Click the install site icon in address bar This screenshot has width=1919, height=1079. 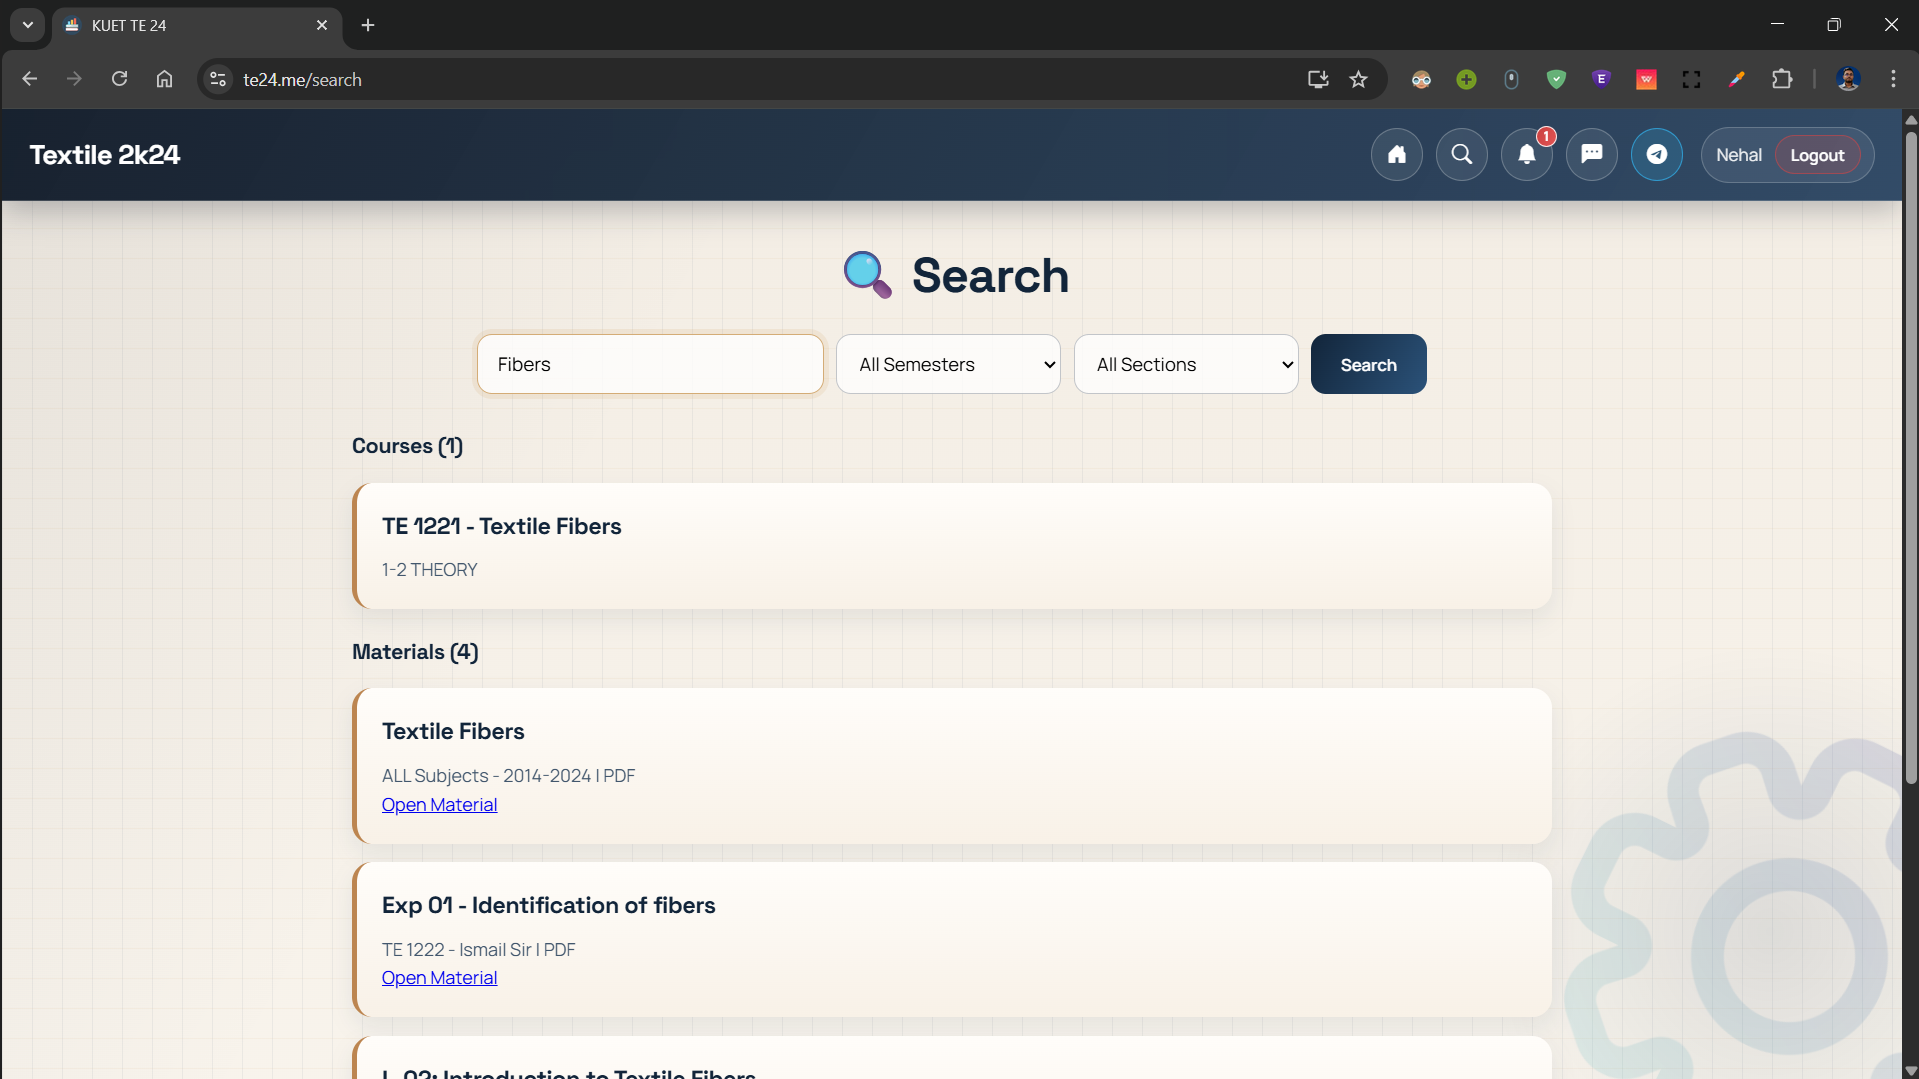pos(1317,79)
